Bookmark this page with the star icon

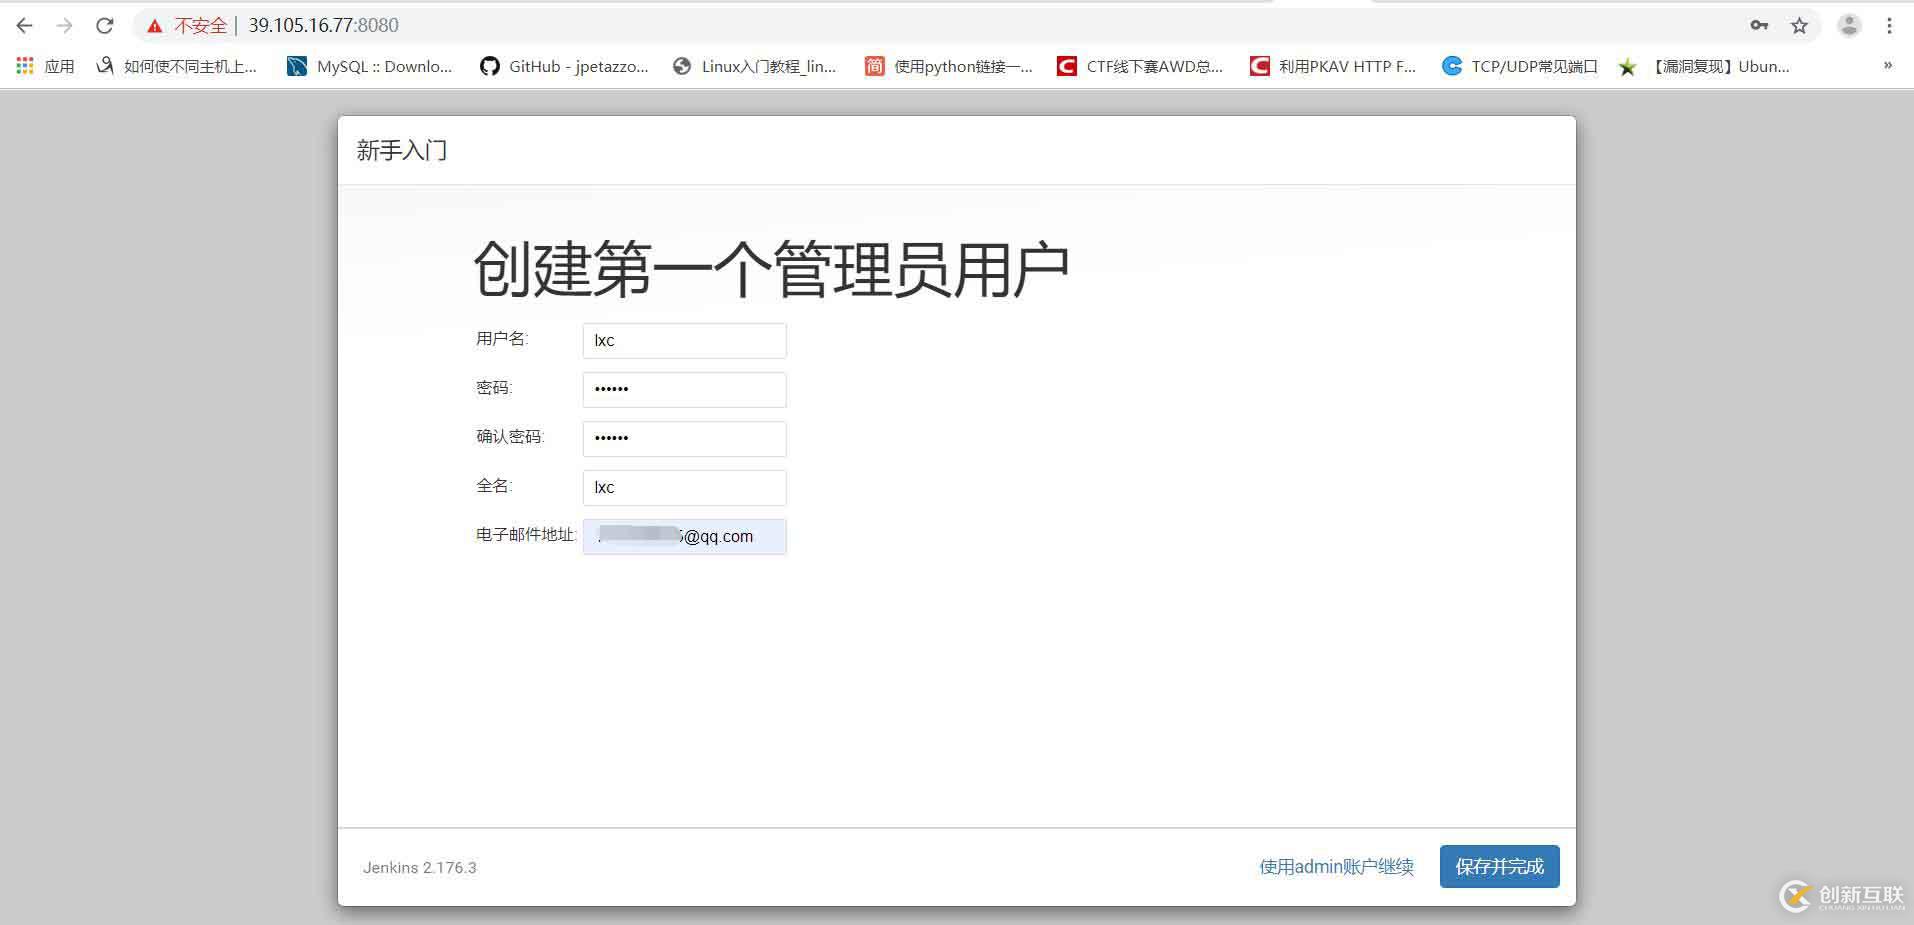(x=1799, y=26)
